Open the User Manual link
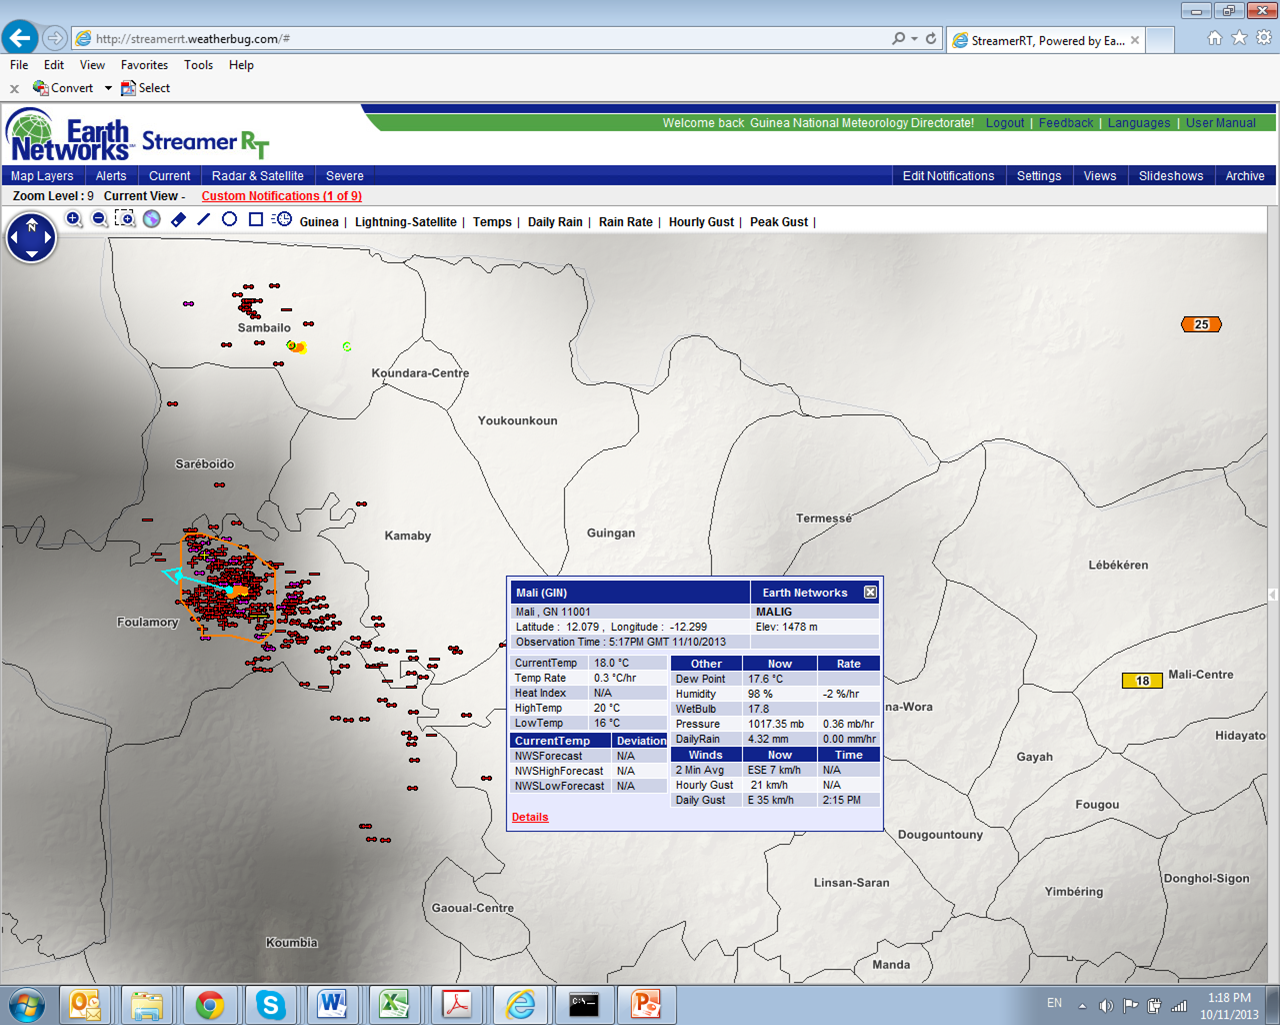The width and height of the screenshot is (1280, 1025). click(1221, 123)
